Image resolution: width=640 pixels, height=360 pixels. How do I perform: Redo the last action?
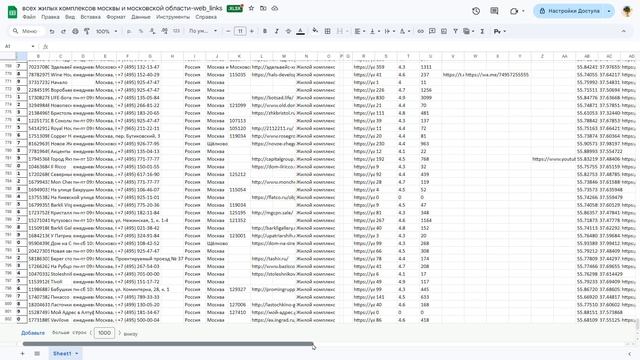tap(63, 31)
